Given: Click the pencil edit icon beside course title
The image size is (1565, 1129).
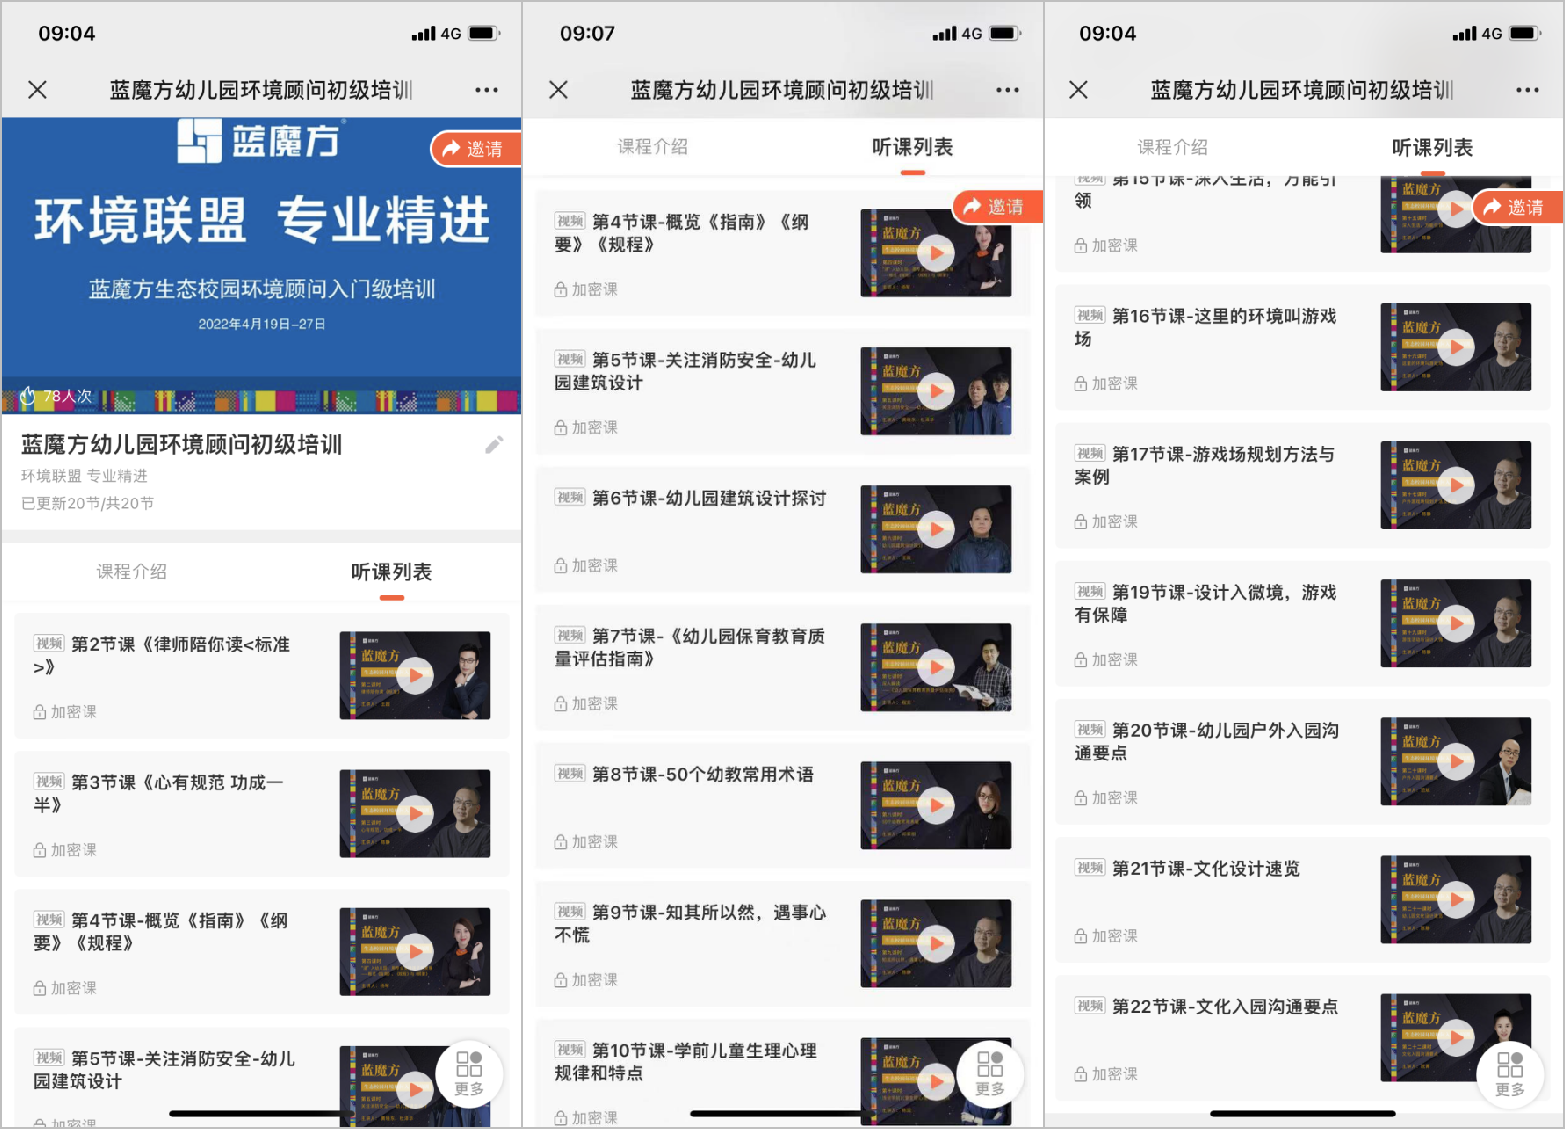Looking at the screenshot, I should pos(494,445).
